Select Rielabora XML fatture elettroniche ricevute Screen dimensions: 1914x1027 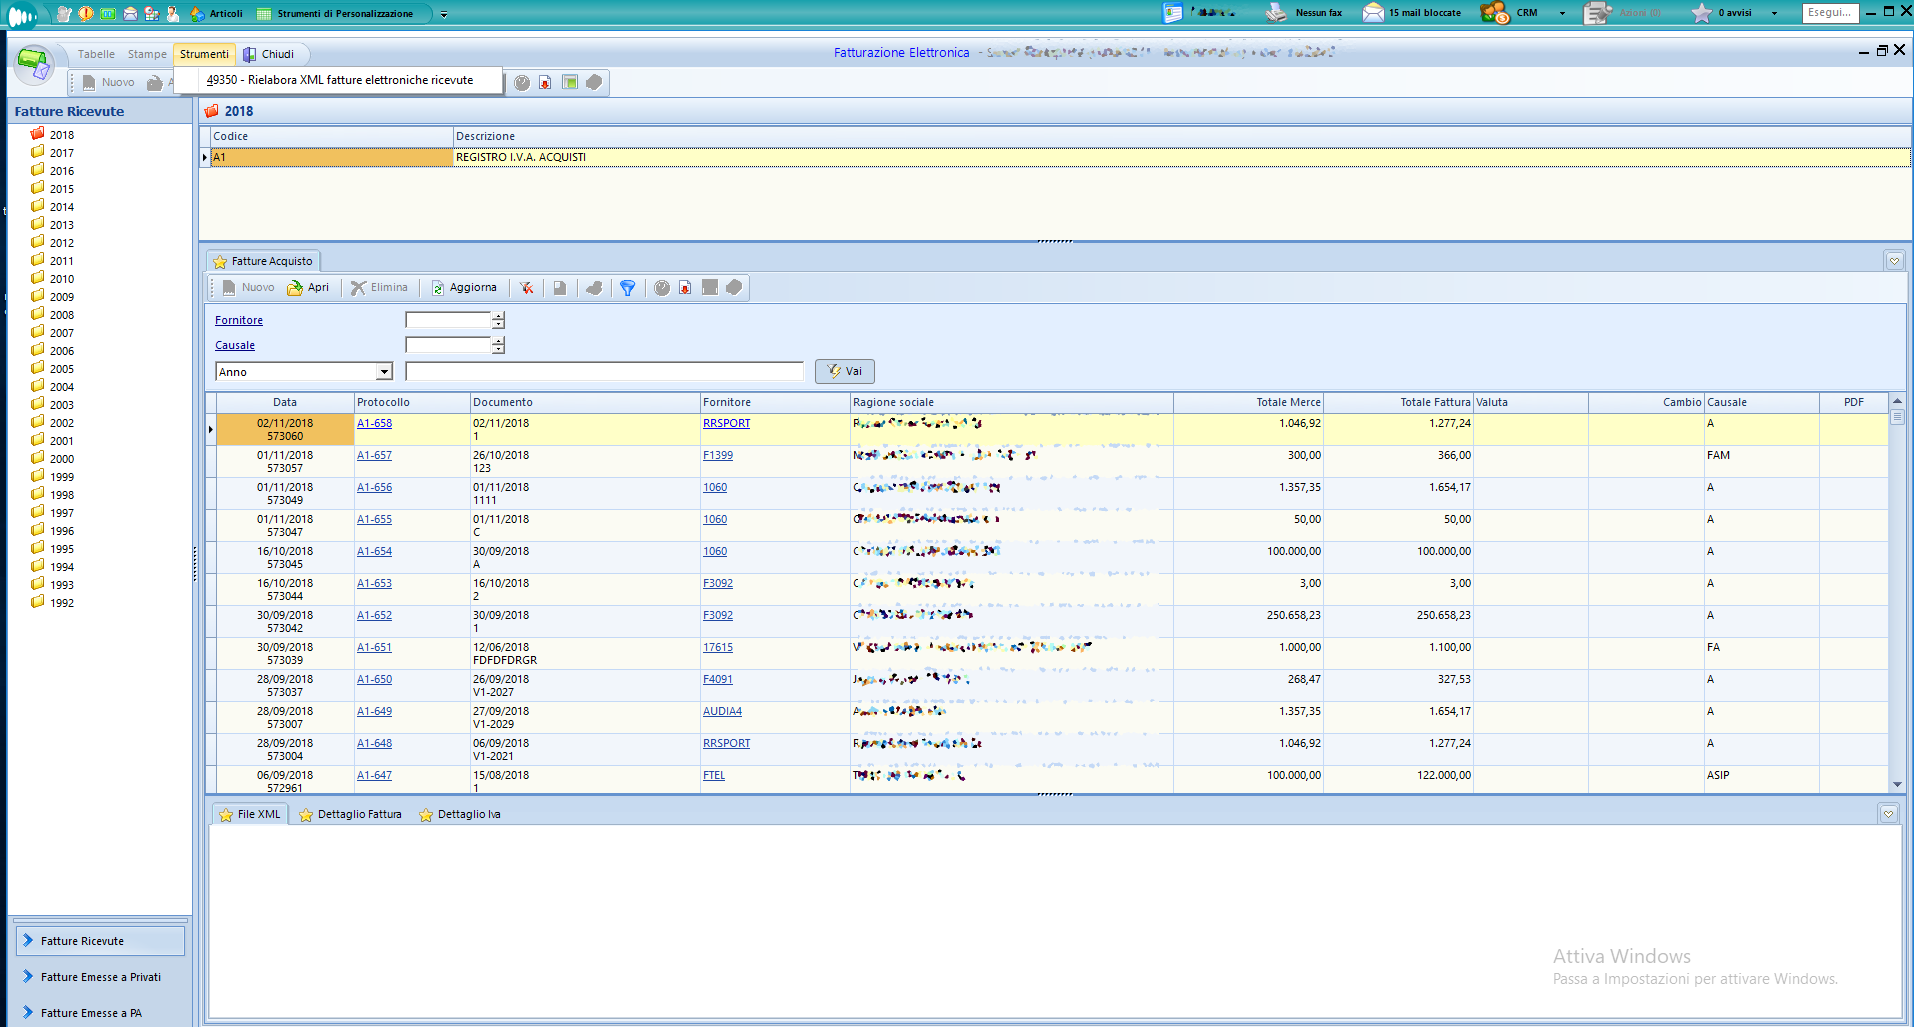tap(339, 80)
